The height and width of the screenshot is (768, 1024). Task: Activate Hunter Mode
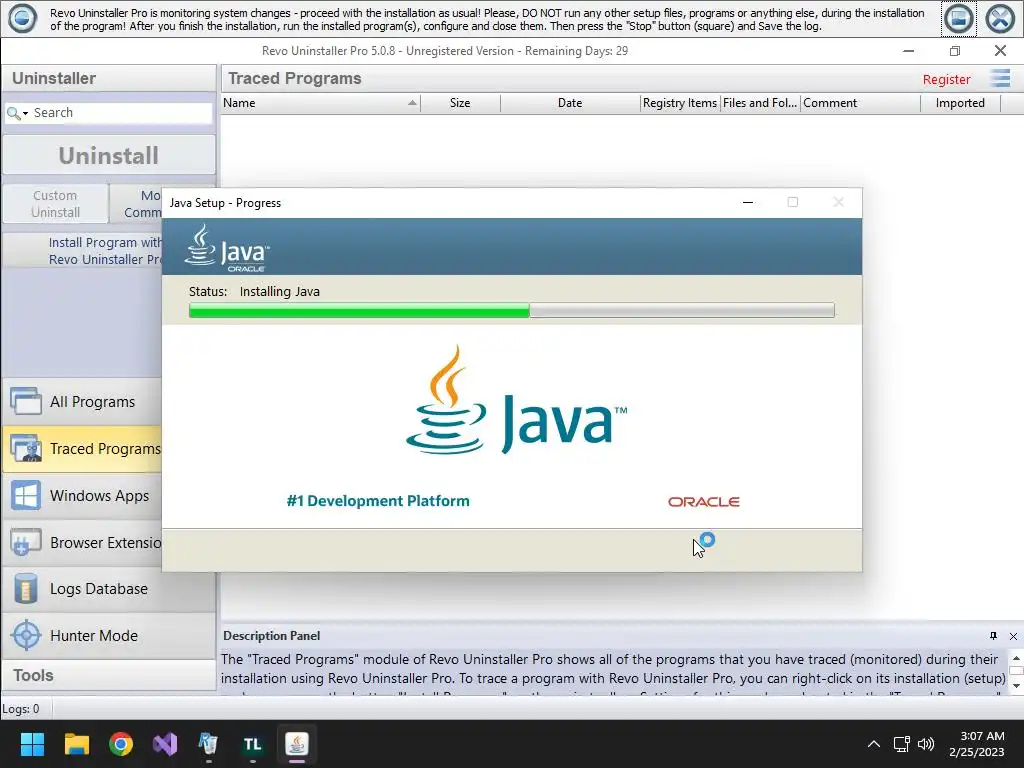pos(108,635)
